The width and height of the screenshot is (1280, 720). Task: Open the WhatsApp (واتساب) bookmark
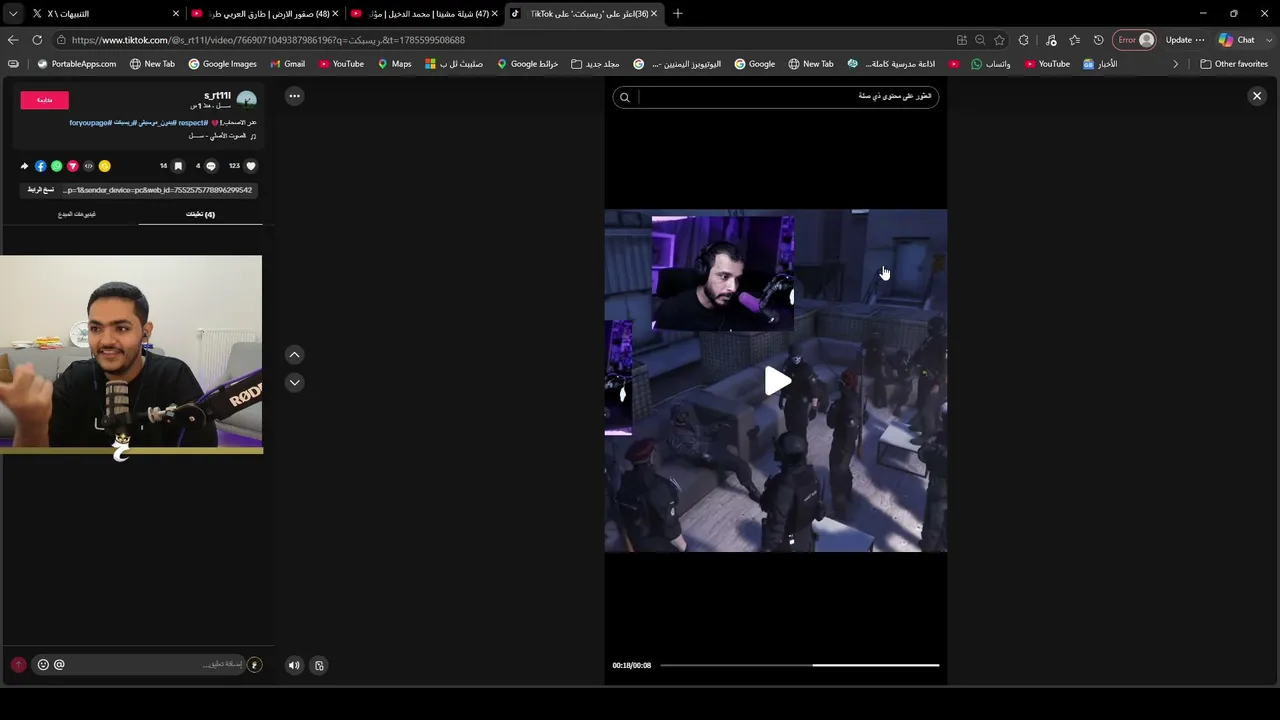coord(990,64)
